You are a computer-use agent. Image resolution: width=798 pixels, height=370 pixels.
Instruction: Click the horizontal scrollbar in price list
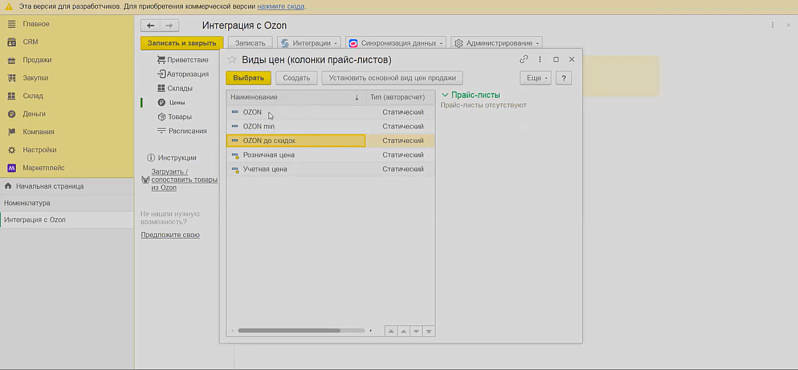pos(289,330)
